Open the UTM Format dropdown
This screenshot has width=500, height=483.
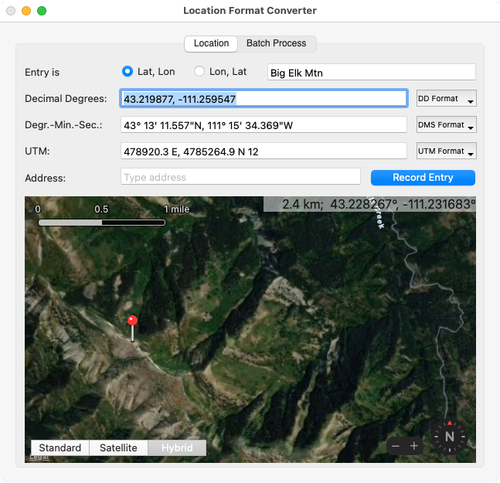pos(446,151)
